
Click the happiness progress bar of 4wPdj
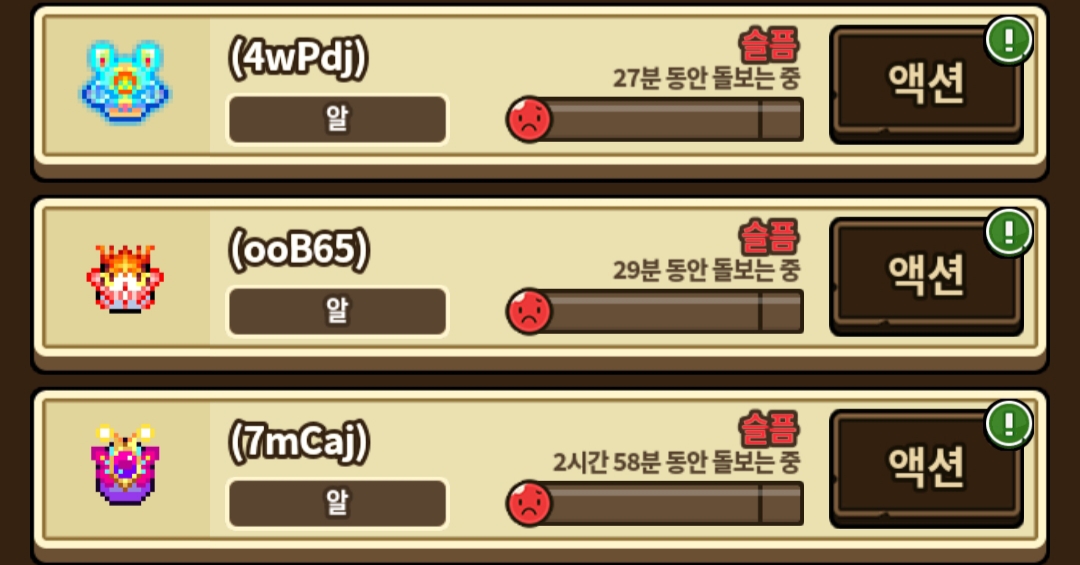coord(656,120)
